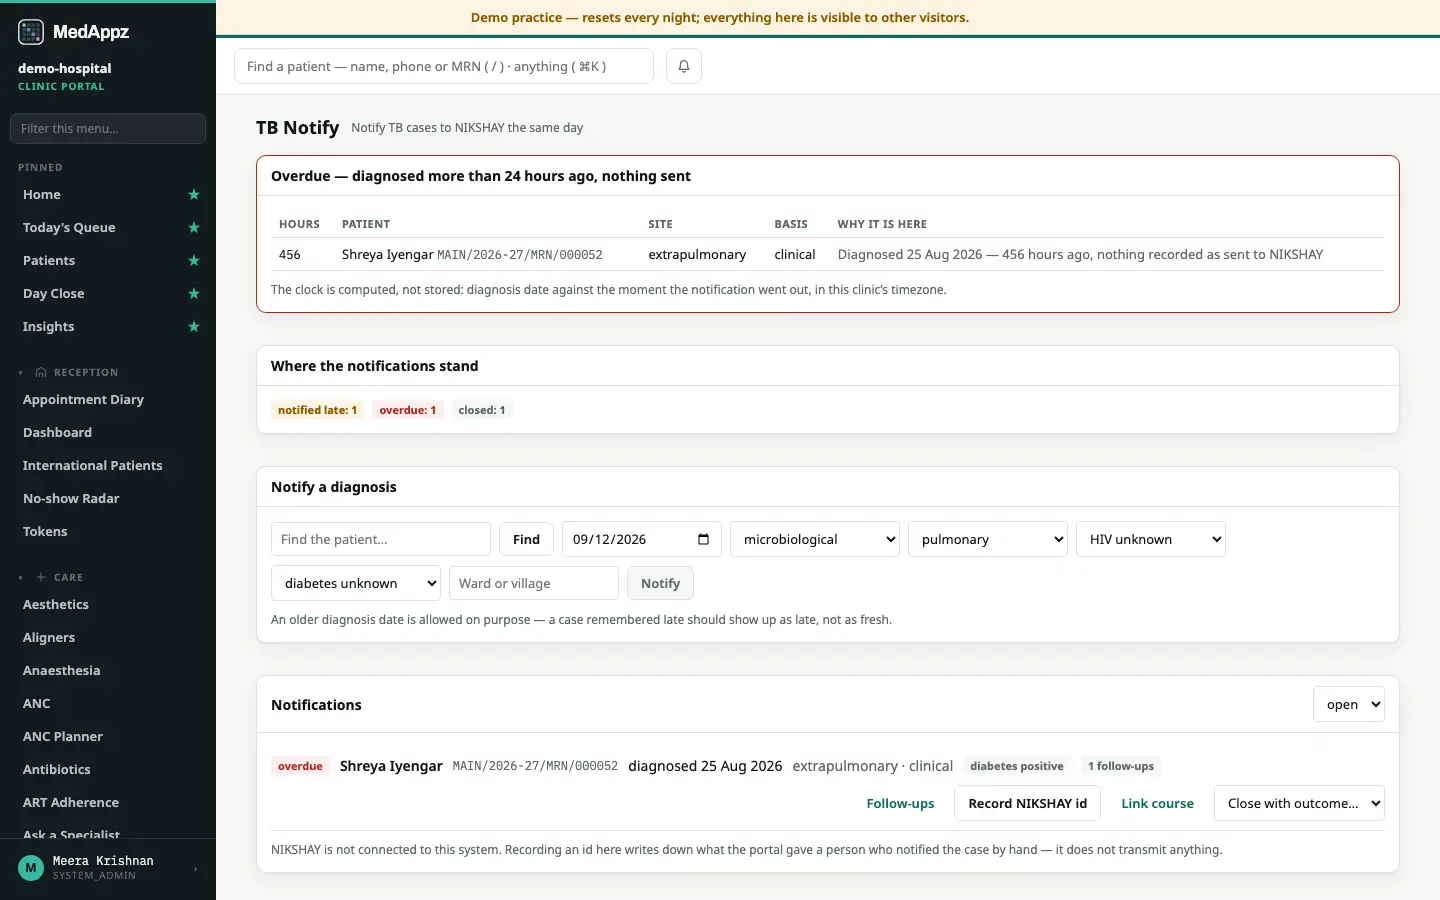Viewport: 1440px width, 900px height.
Task: Click Record NIKSHAY id button
Action: tap(1027, 803)
